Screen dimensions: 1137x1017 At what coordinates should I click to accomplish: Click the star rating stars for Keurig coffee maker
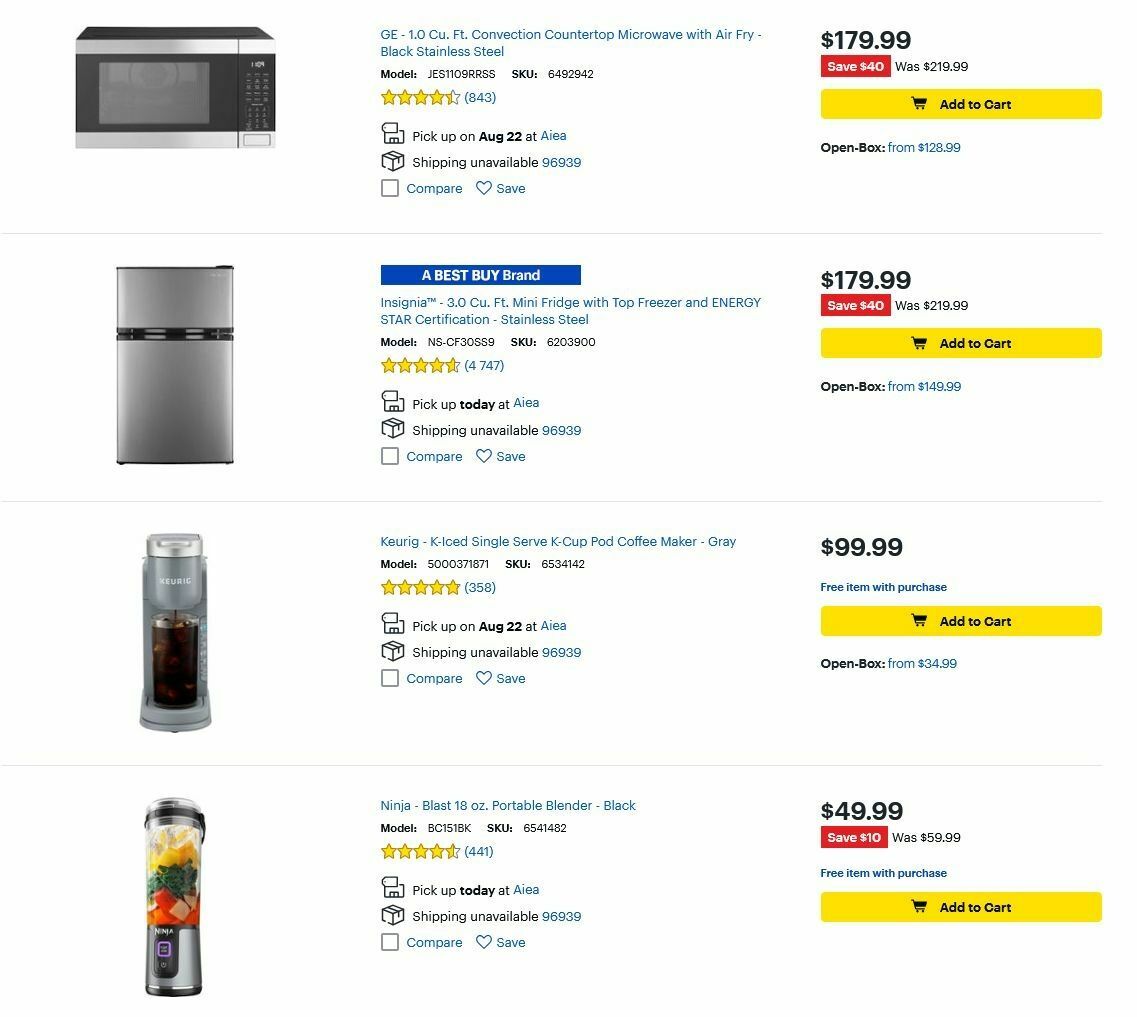[x=419, y=587]
